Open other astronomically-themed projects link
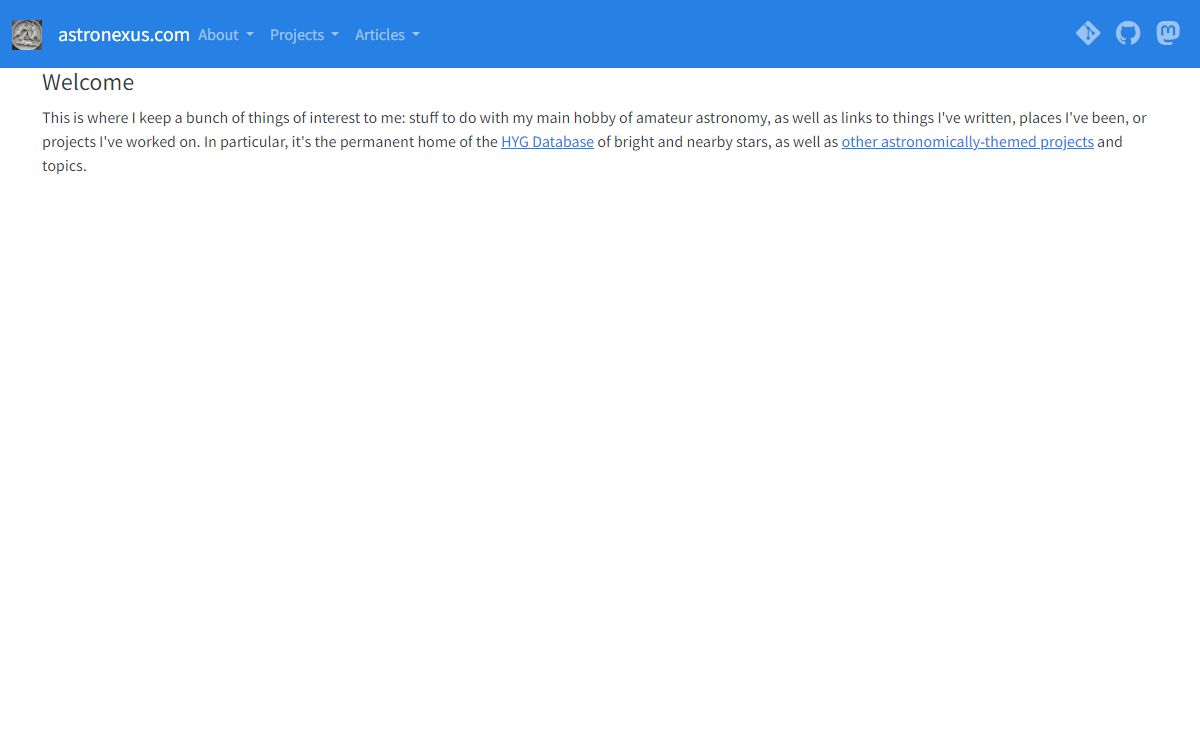The image size is (1200, 740). coord(968,142)
